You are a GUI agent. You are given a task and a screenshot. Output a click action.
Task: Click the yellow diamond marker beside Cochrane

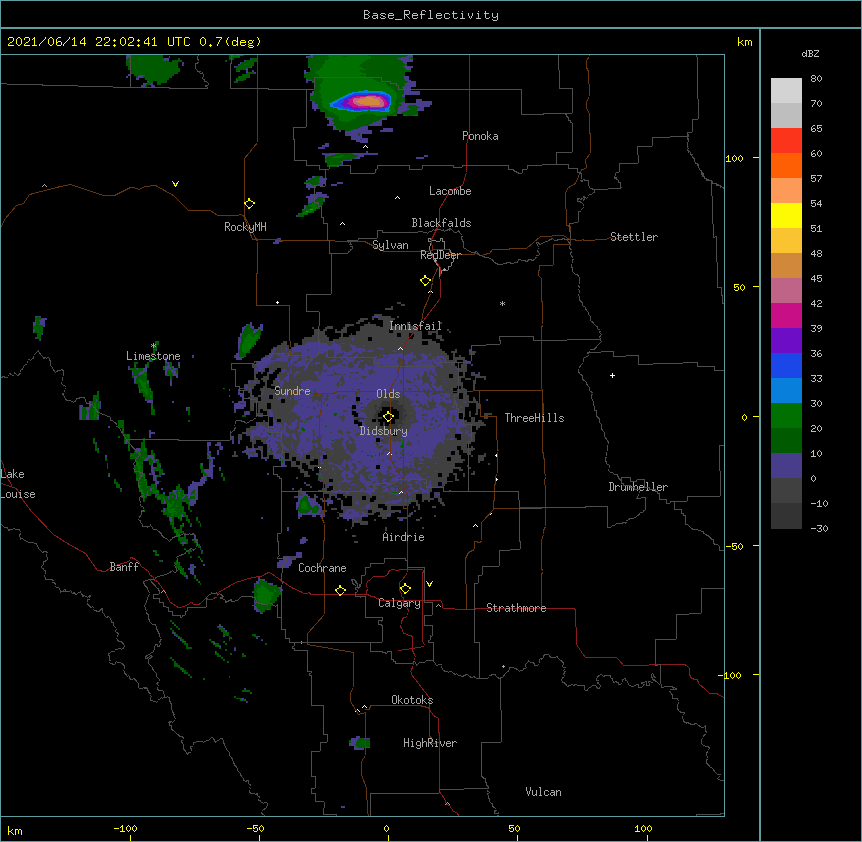[340, 590]
